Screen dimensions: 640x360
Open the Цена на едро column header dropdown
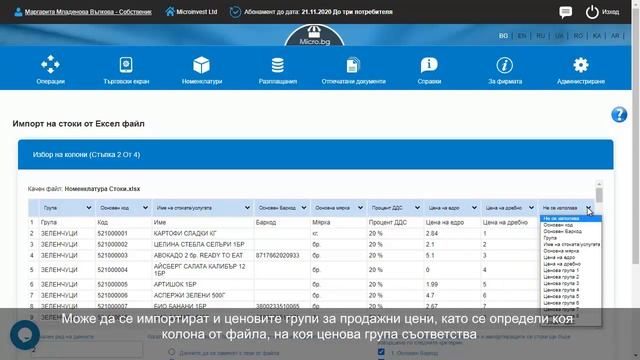[x=453, y=208]
